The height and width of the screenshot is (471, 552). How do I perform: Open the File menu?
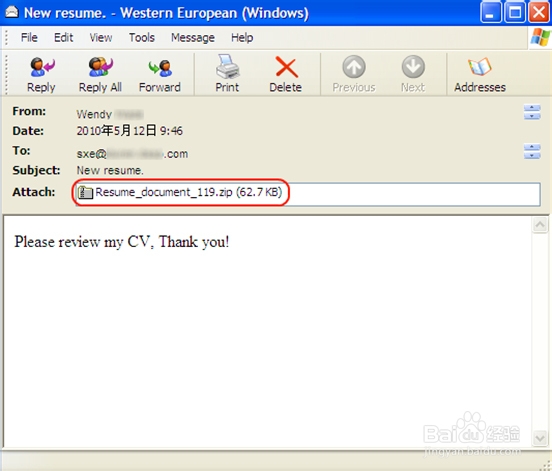[29, 37]
